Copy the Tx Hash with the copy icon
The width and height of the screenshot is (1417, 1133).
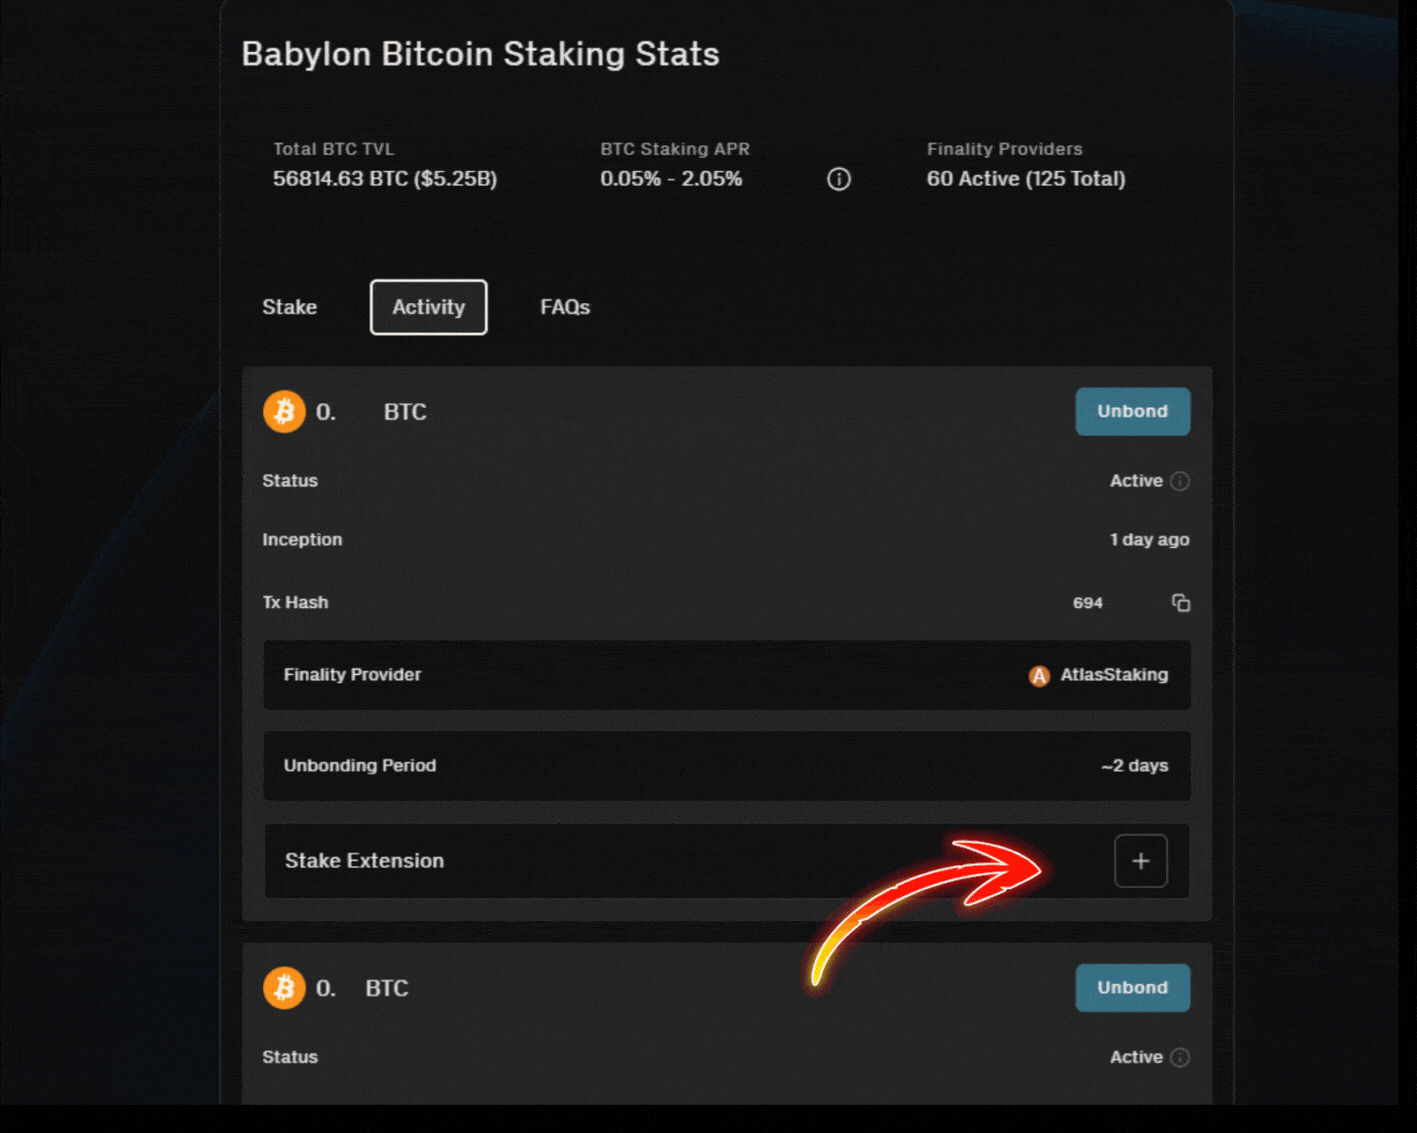click(x=1181, y=603)
